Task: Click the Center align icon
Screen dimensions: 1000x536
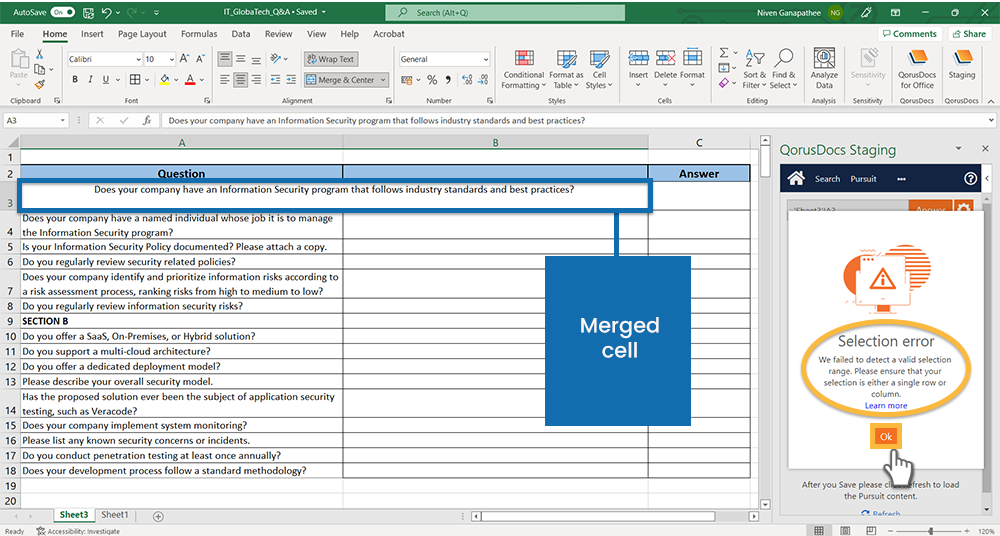Action: pyautogui.click(x=240, y=80)
